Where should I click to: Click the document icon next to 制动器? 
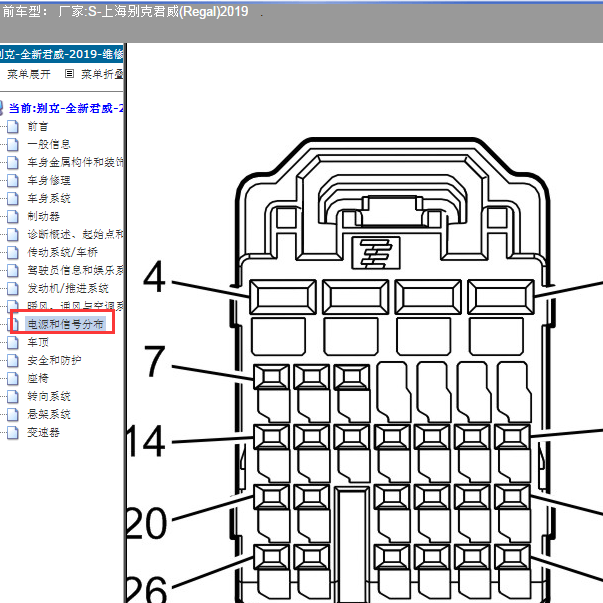[x=13, y=217]
